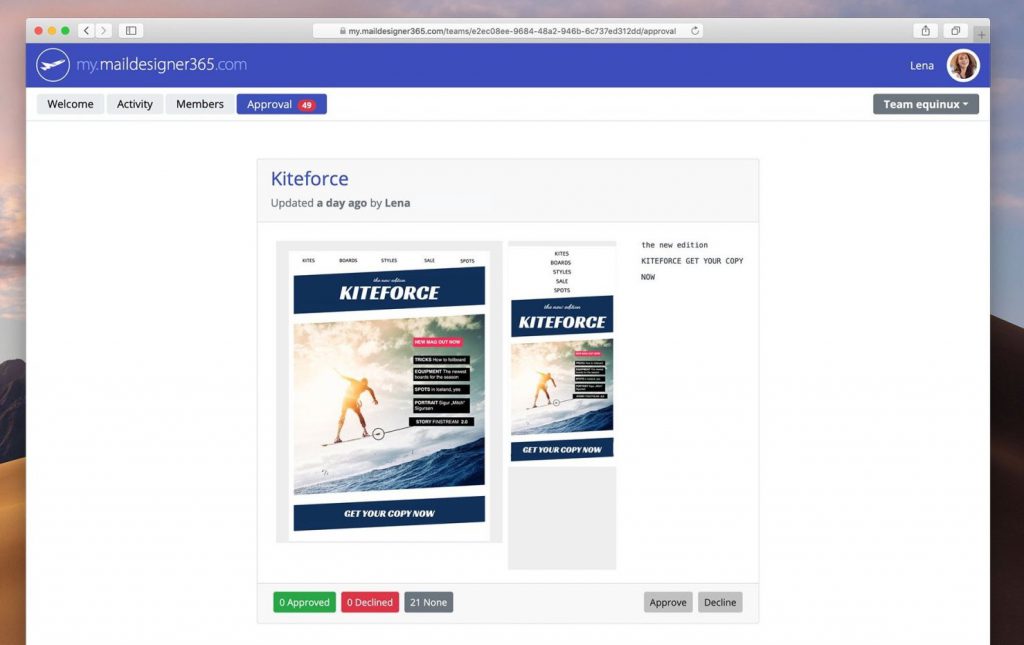Click the Safari forward arrow

point(103,31)
